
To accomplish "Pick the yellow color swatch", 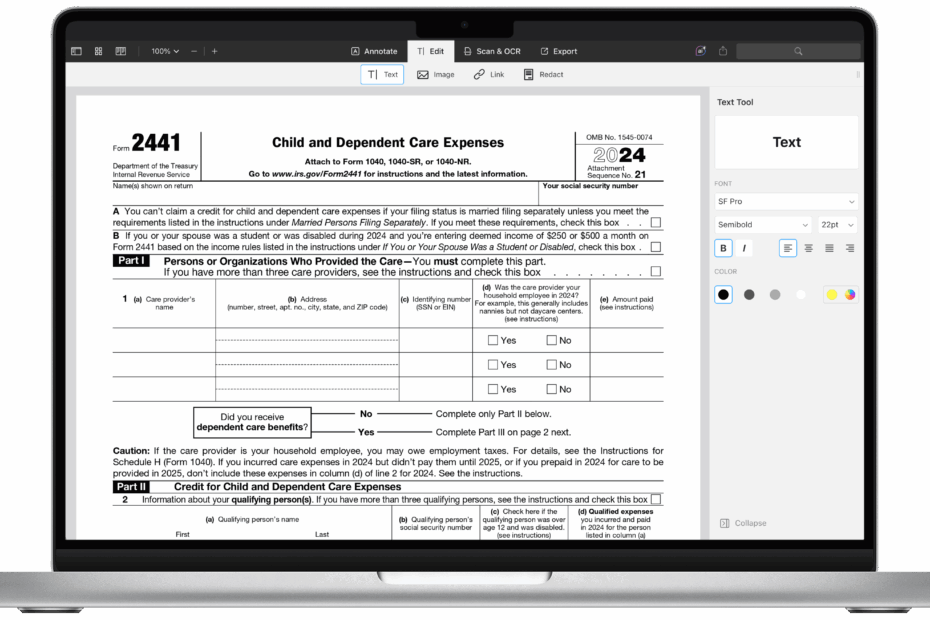I will [x=830, y=294].
